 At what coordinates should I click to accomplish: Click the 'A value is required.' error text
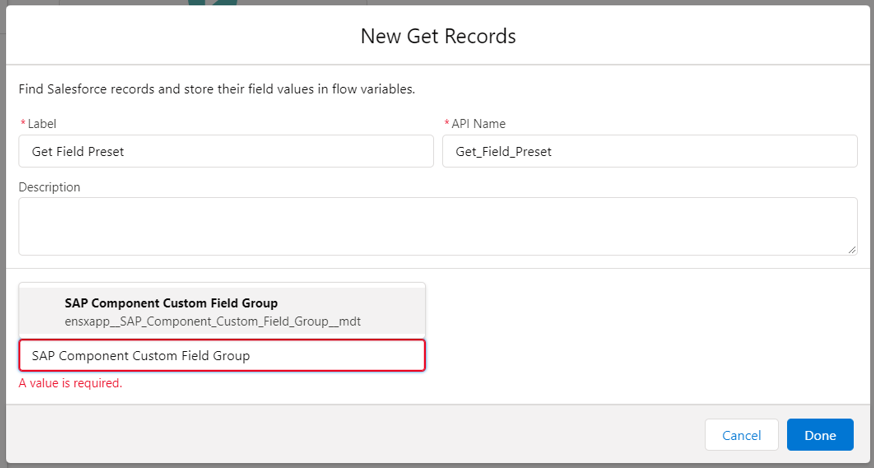click(70, 383)
